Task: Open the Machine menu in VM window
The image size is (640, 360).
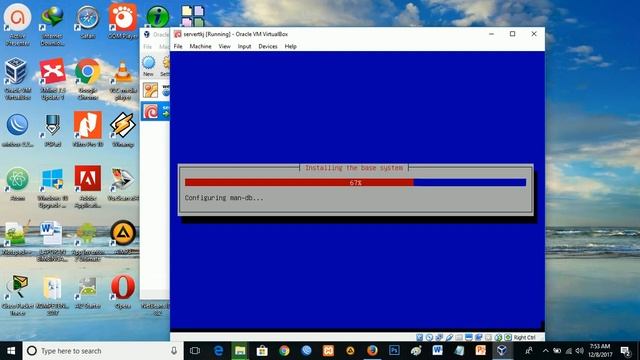Action: point(200,47)
